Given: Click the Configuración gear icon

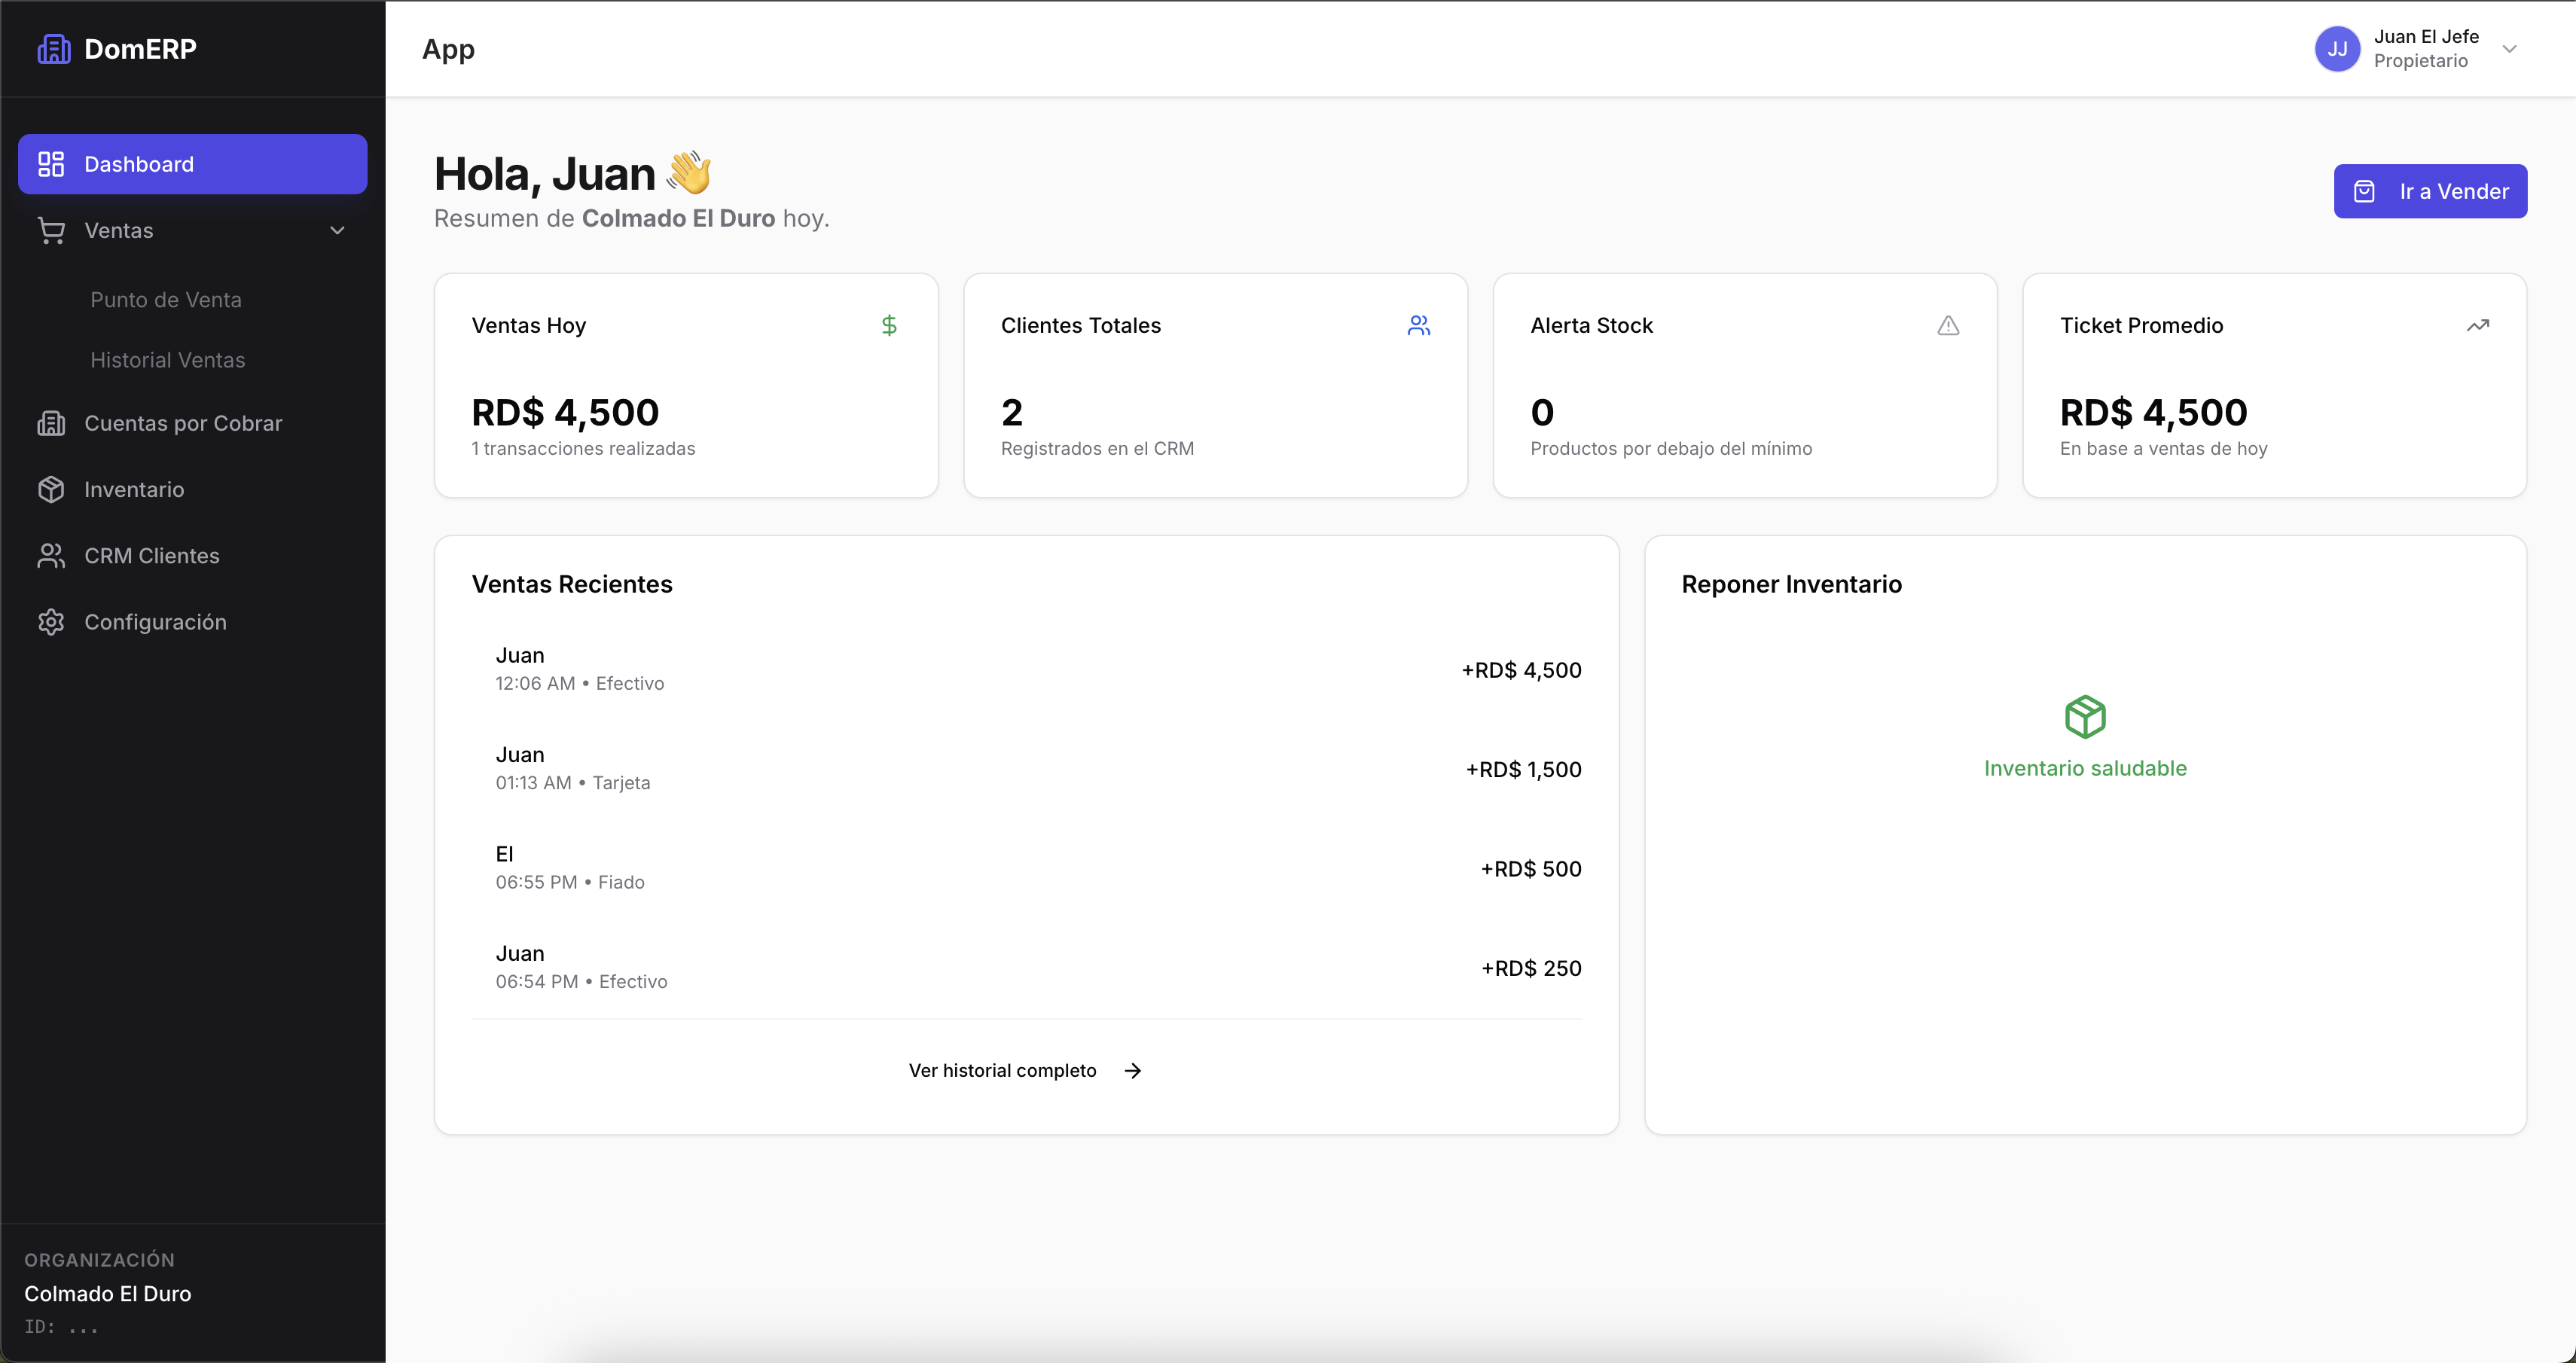Looking at the screenshot, I should coord(51,622).
